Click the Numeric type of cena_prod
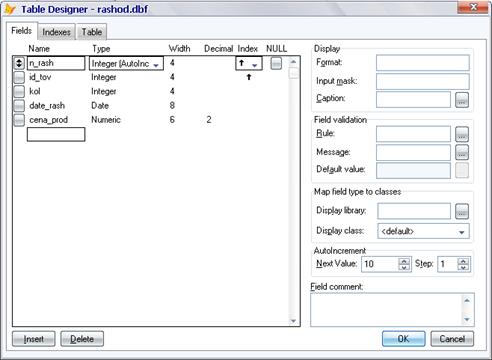 coord(106,120)
